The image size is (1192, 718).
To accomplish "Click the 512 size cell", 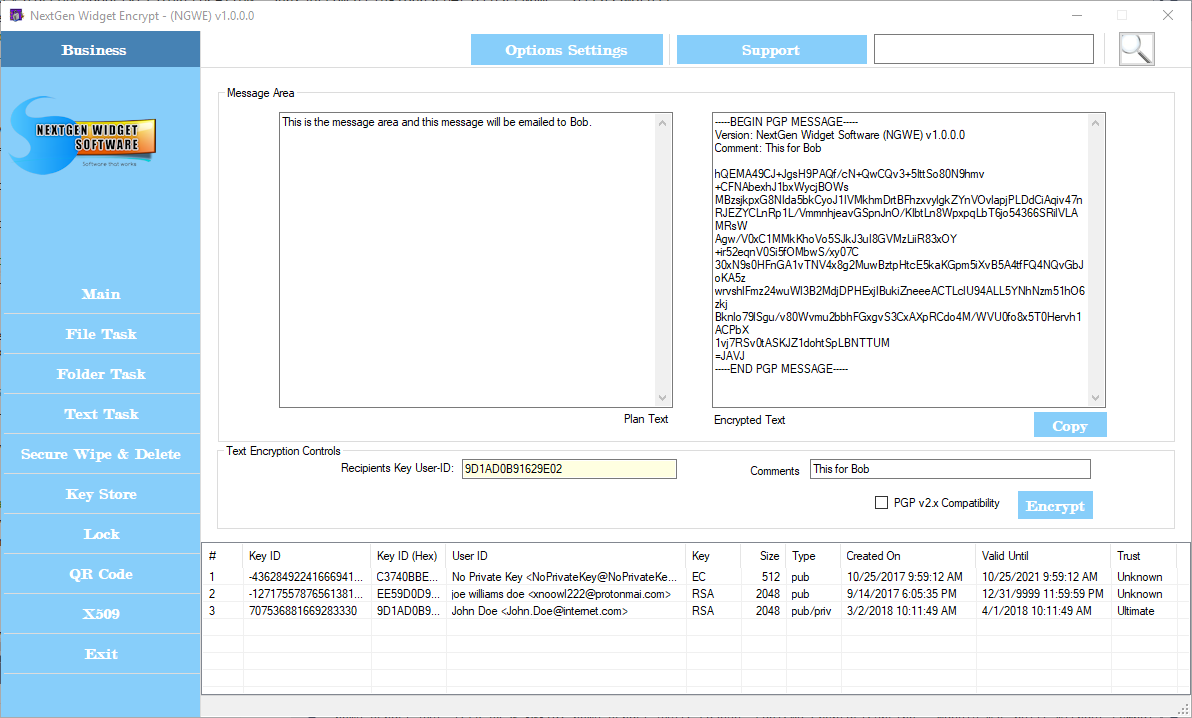I will point(771,577).
